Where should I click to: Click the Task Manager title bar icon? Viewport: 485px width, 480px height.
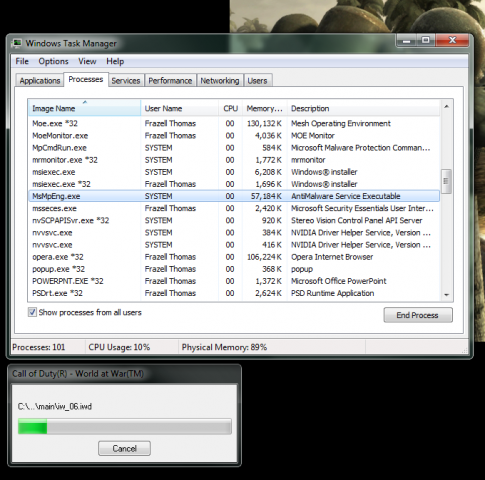point(16,44)
